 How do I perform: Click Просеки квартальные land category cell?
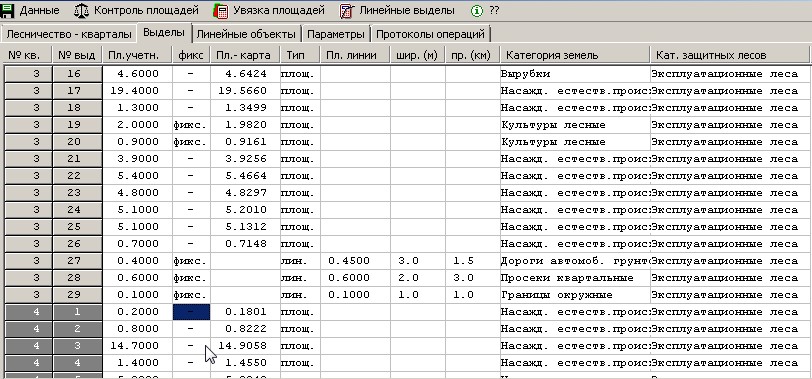point(575,278)
